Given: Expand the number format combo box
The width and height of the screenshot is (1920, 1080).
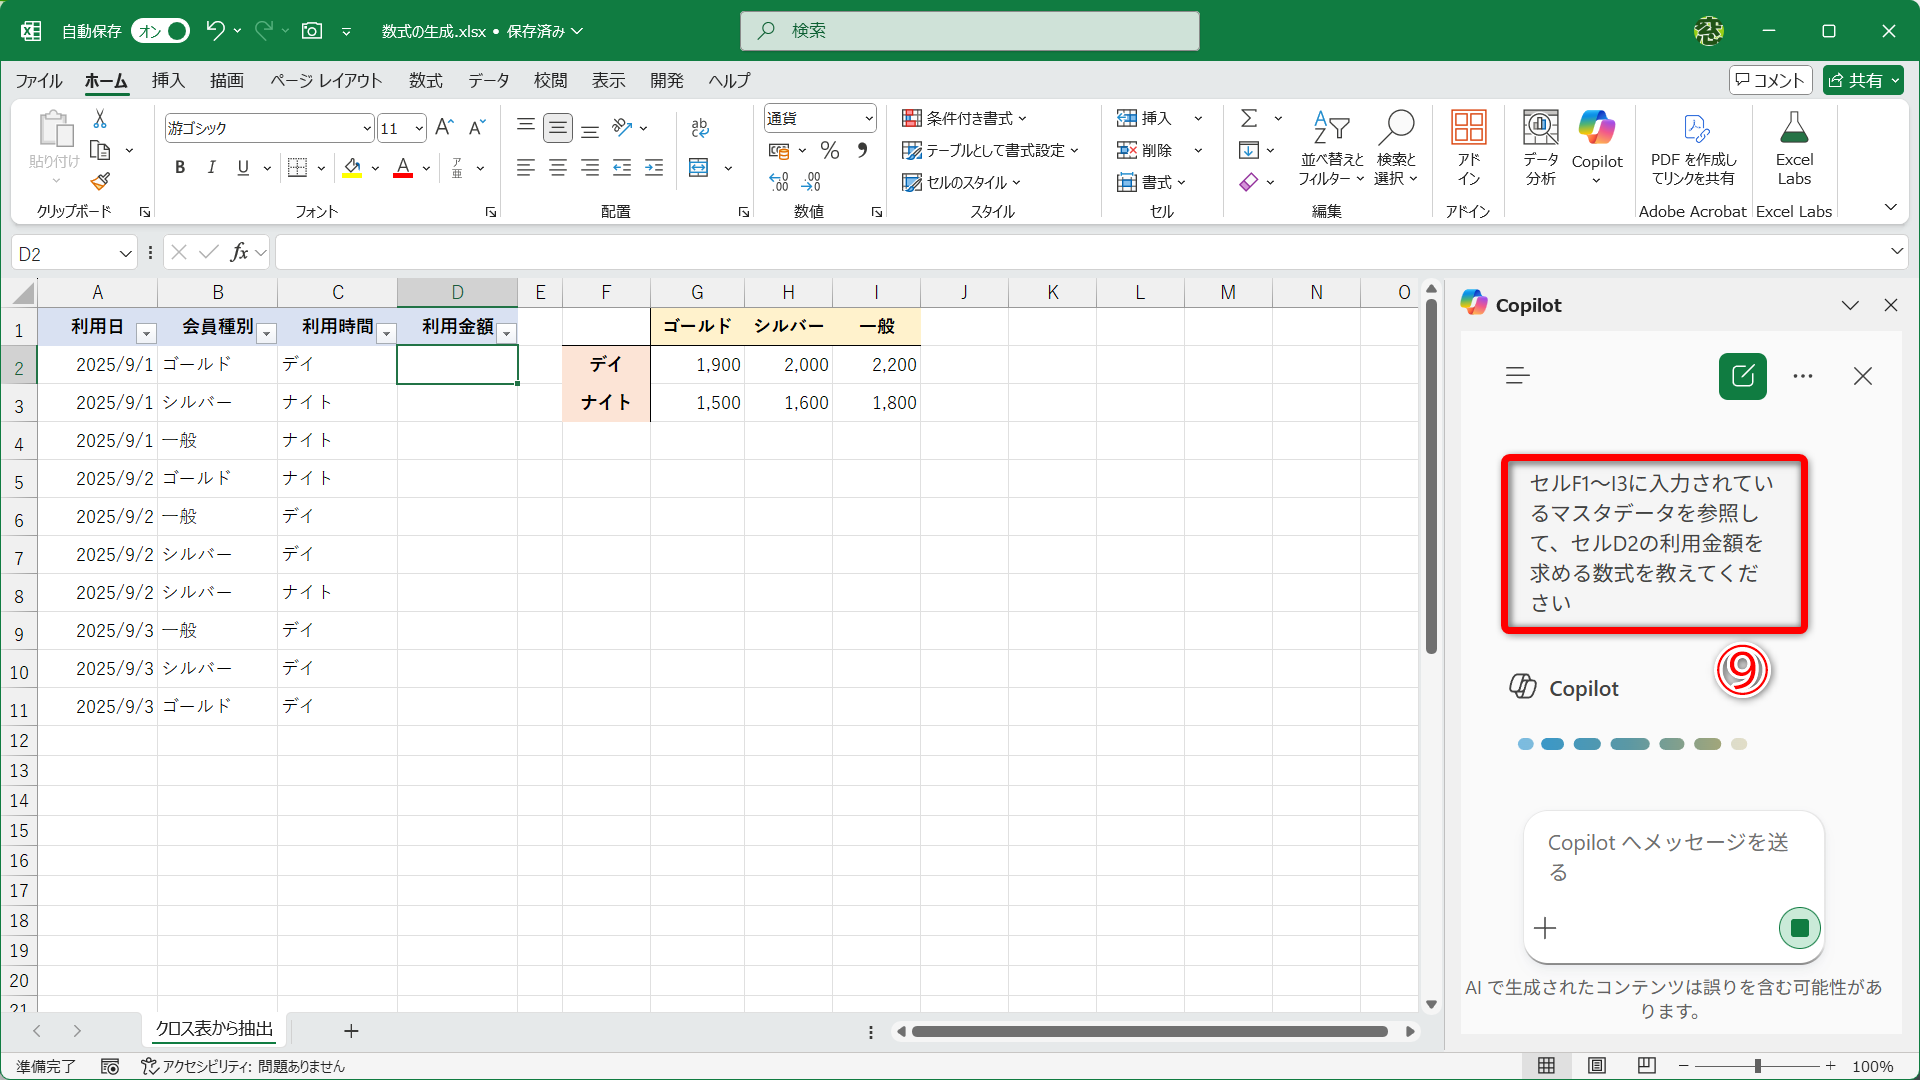Looking at the screenshot, I should 868,118.
